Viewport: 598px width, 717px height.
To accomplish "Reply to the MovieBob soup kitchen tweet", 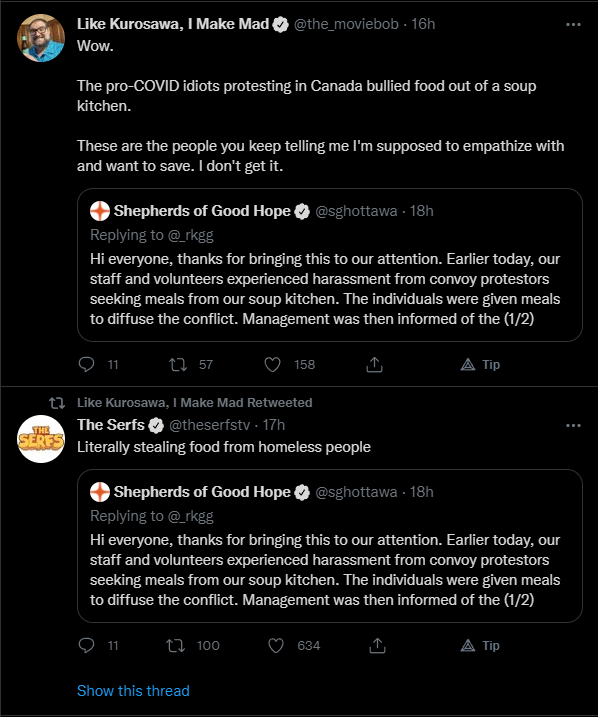I will point(86,364).
